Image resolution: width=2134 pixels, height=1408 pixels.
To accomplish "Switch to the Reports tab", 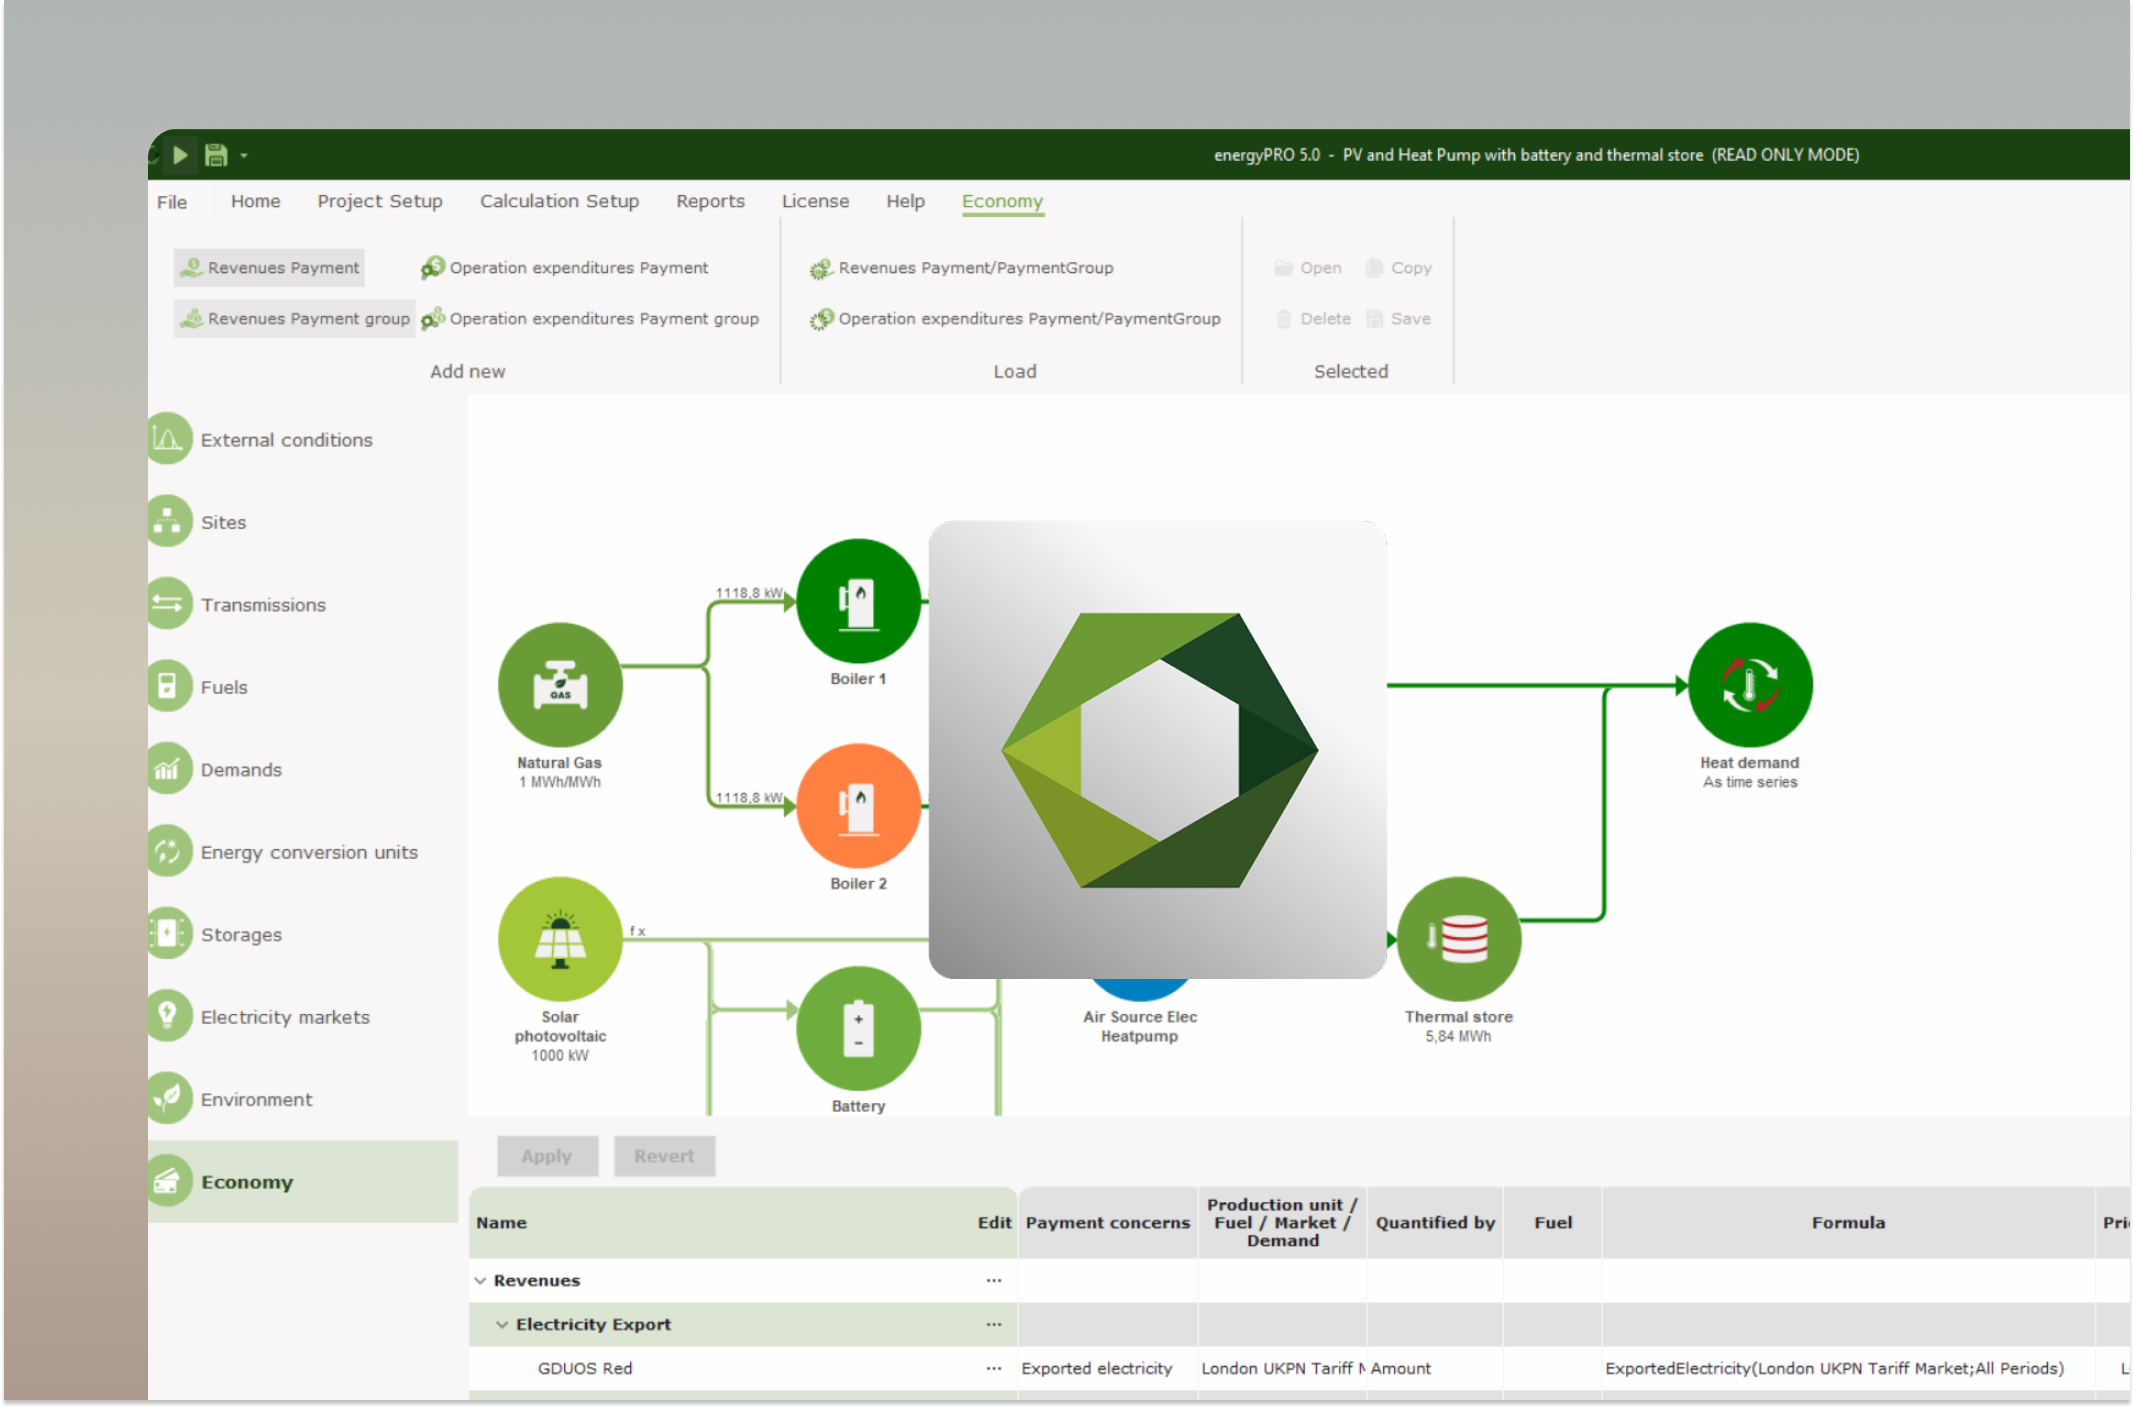I will [710, 201].
